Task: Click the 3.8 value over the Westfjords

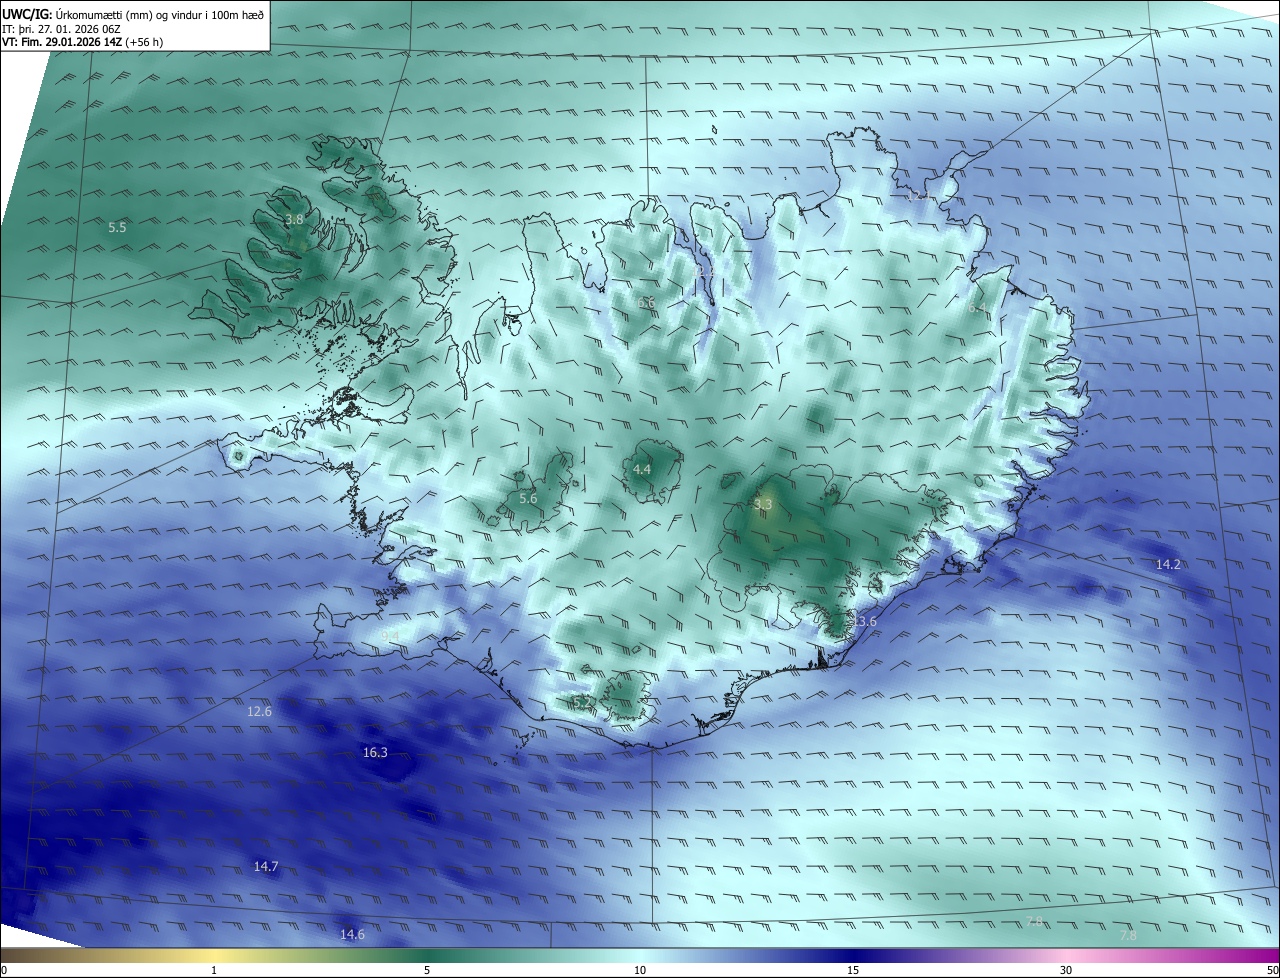Action: click(294, 219)
